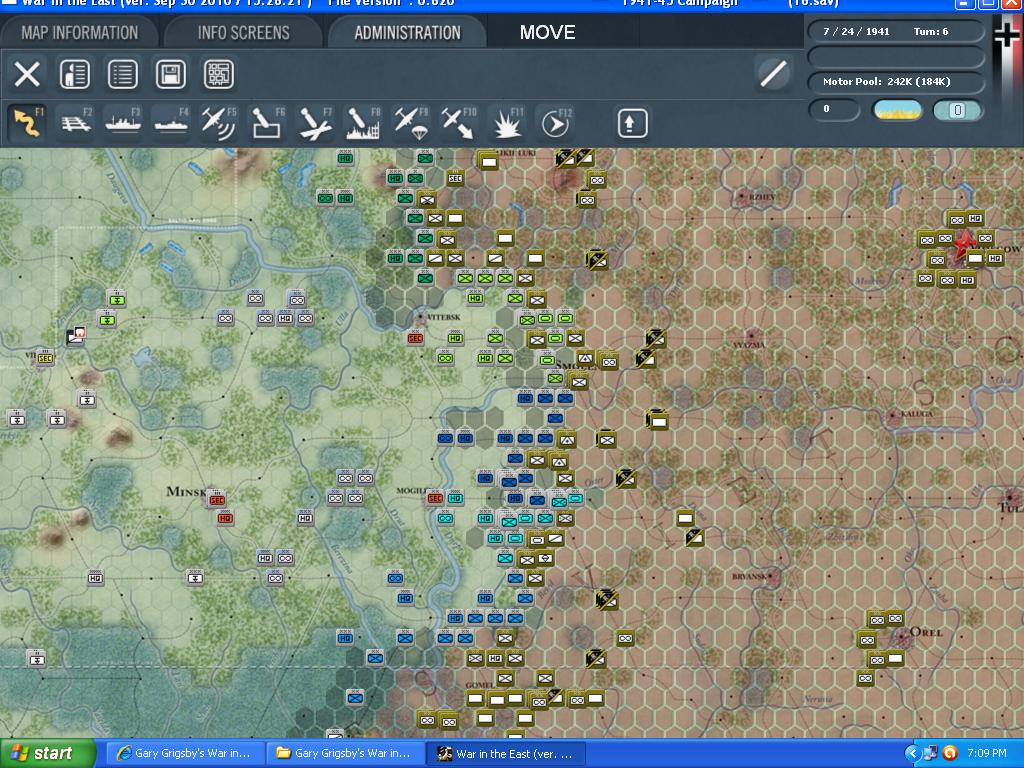Select the red SEC unit at Minsk
Image resolution: width=1024 pixels, height=768 pixels.
click(x=217, y=500)
